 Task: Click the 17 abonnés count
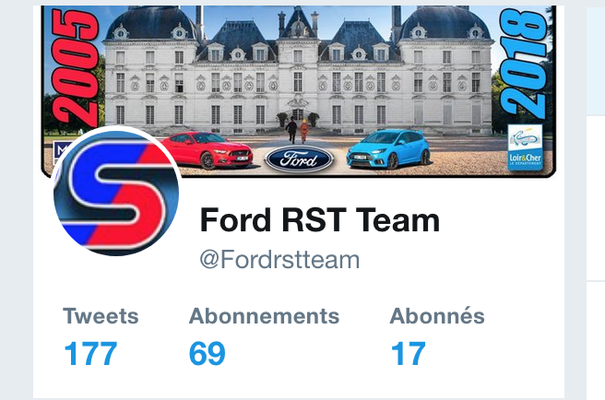tap(408, 354)
